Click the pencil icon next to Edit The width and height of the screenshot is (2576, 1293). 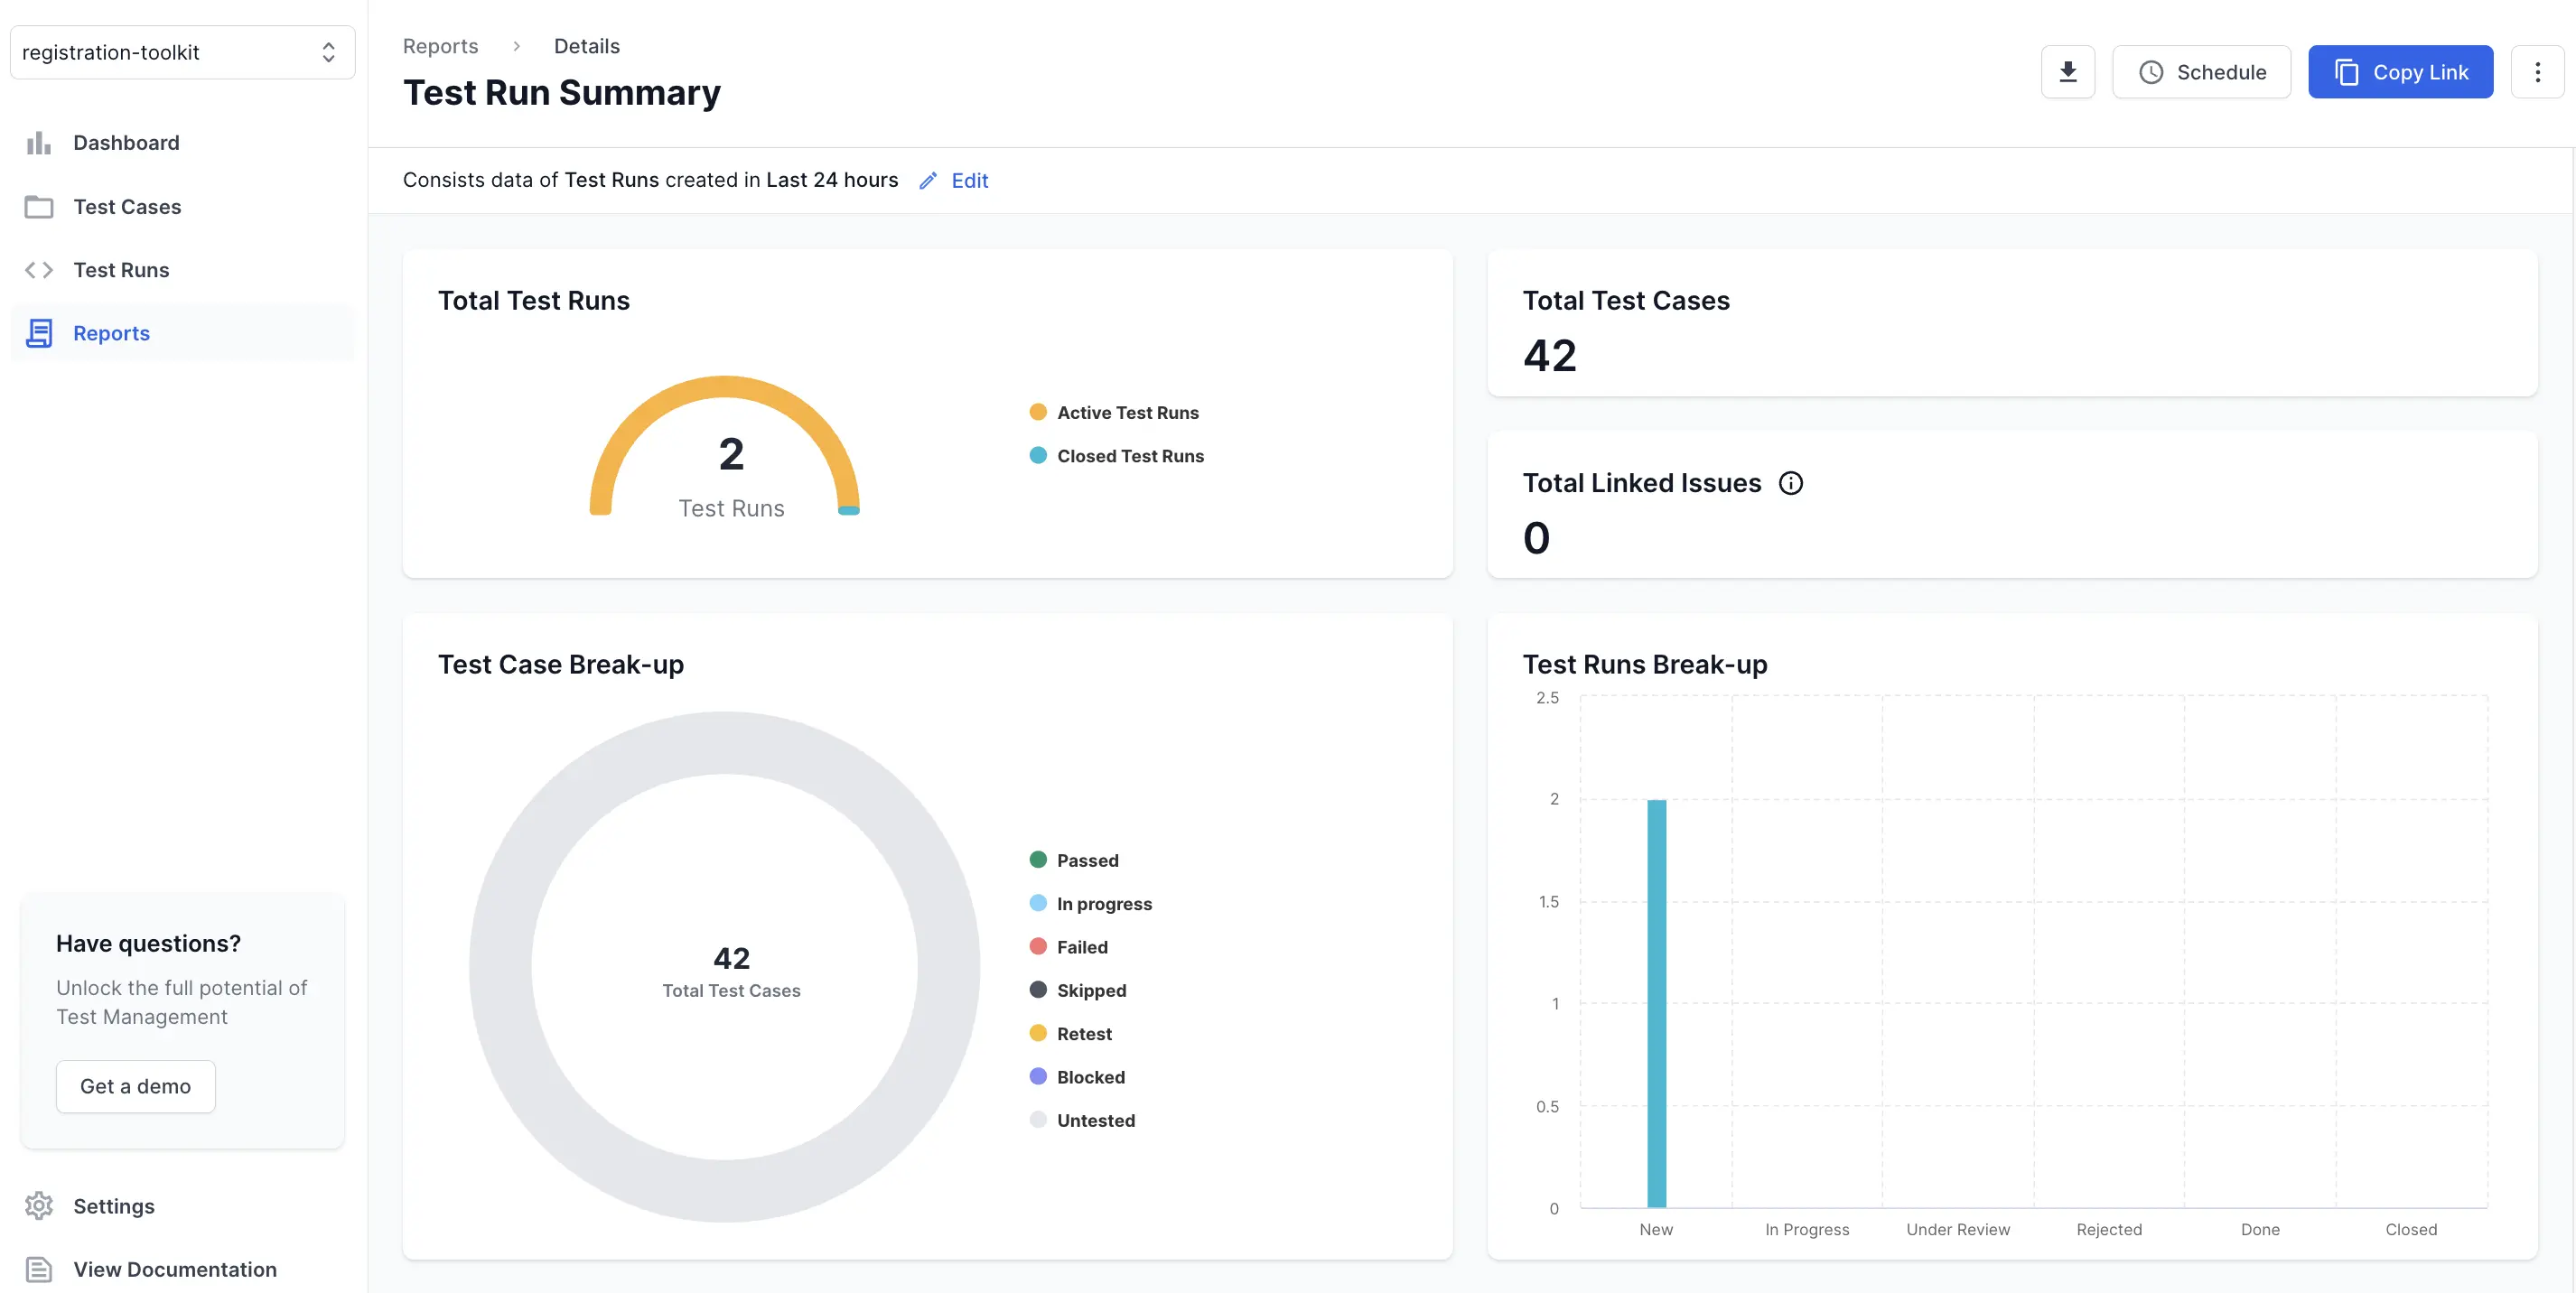click(928, 181)
